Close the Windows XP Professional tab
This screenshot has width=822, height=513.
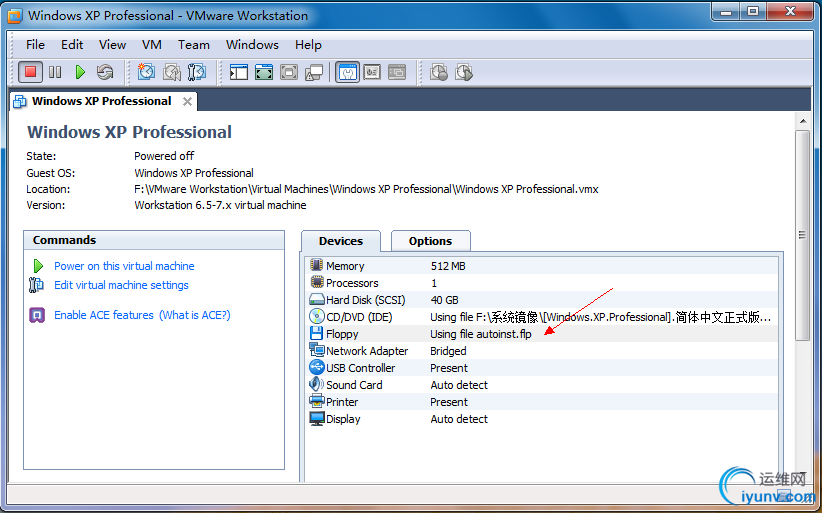186,101
